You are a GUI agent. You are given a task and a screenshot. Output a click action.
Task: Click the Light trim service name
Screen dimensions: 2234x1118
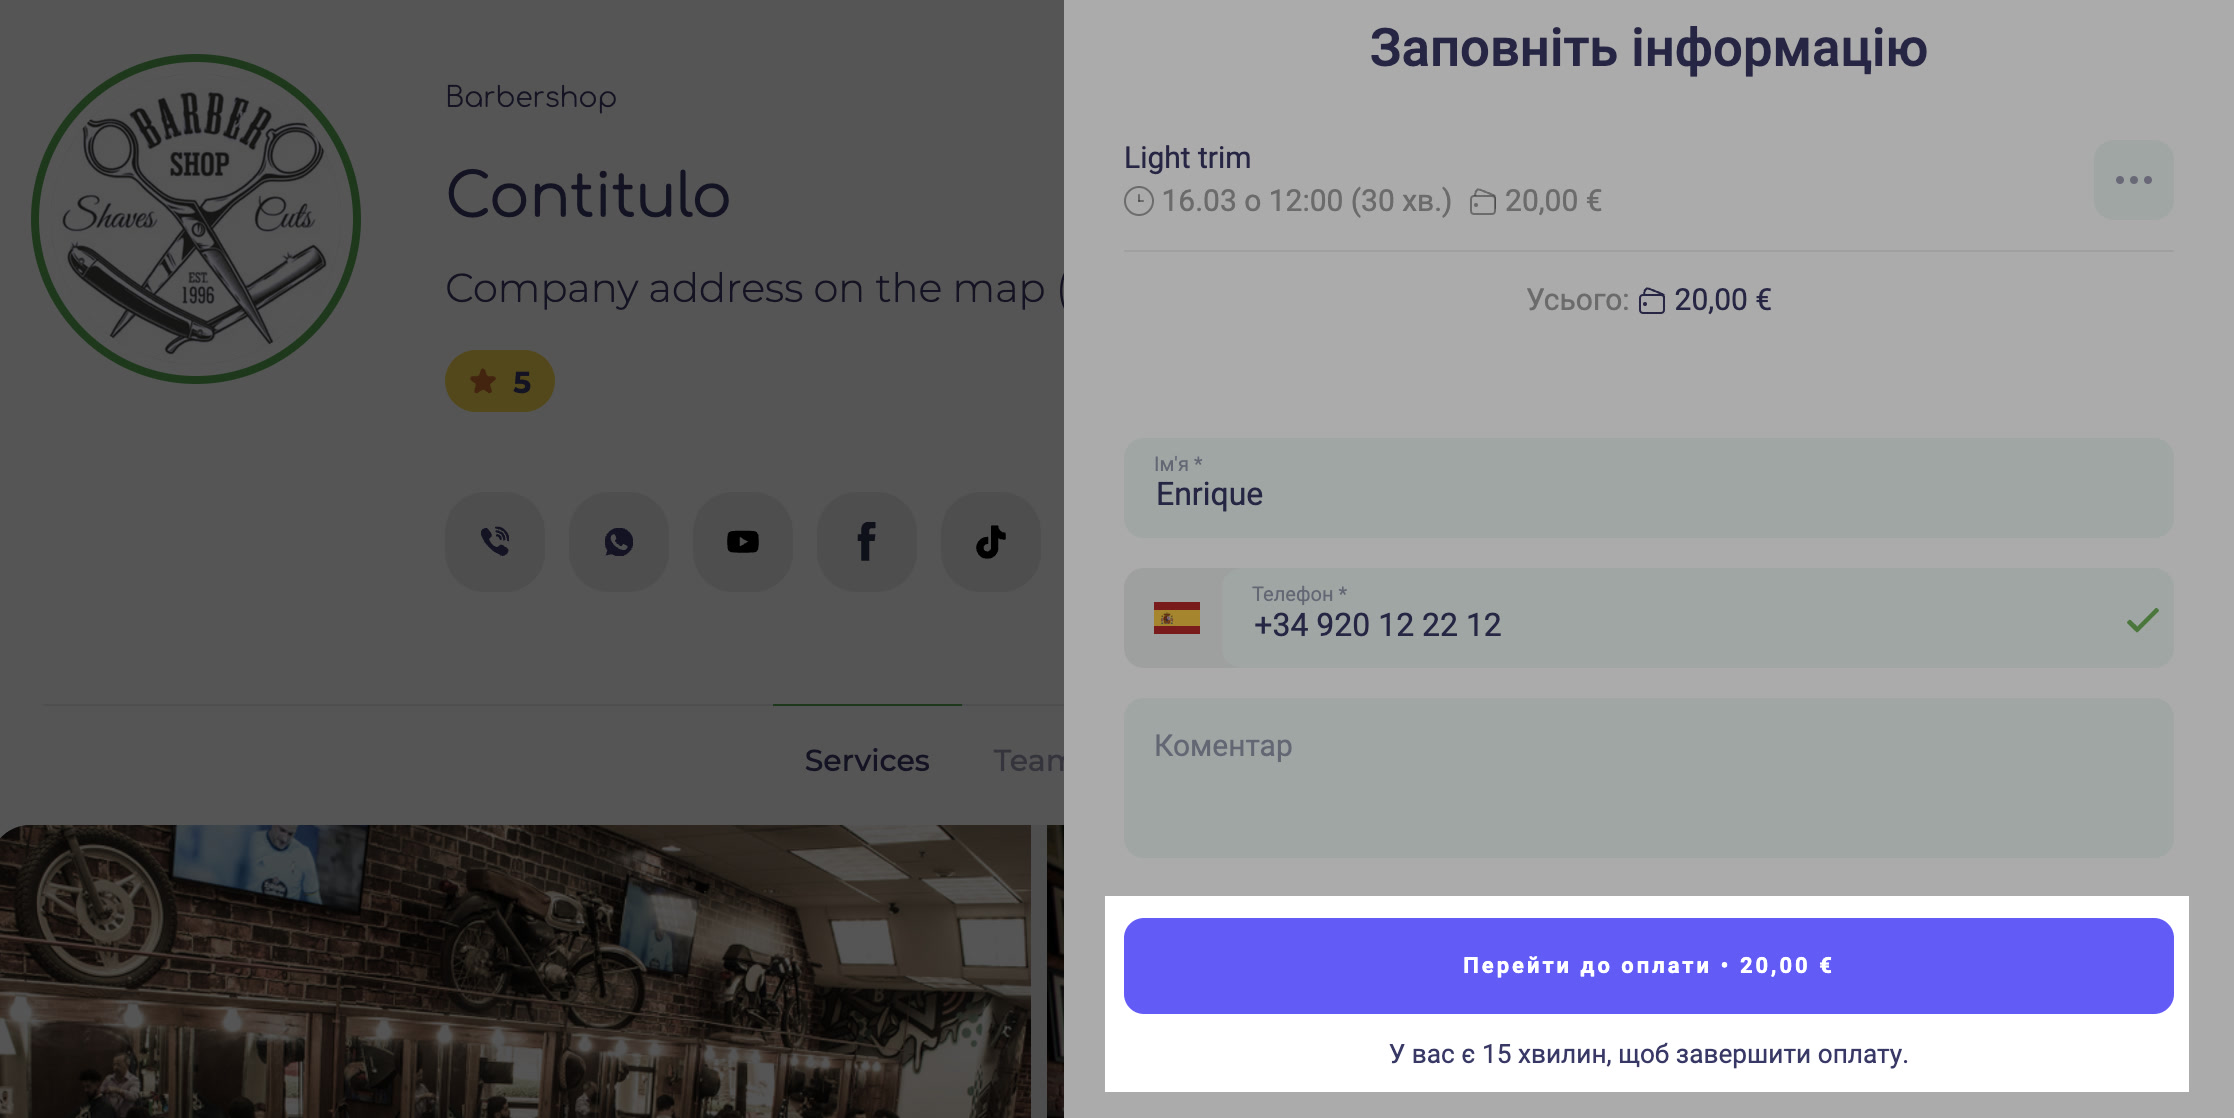1187,157
